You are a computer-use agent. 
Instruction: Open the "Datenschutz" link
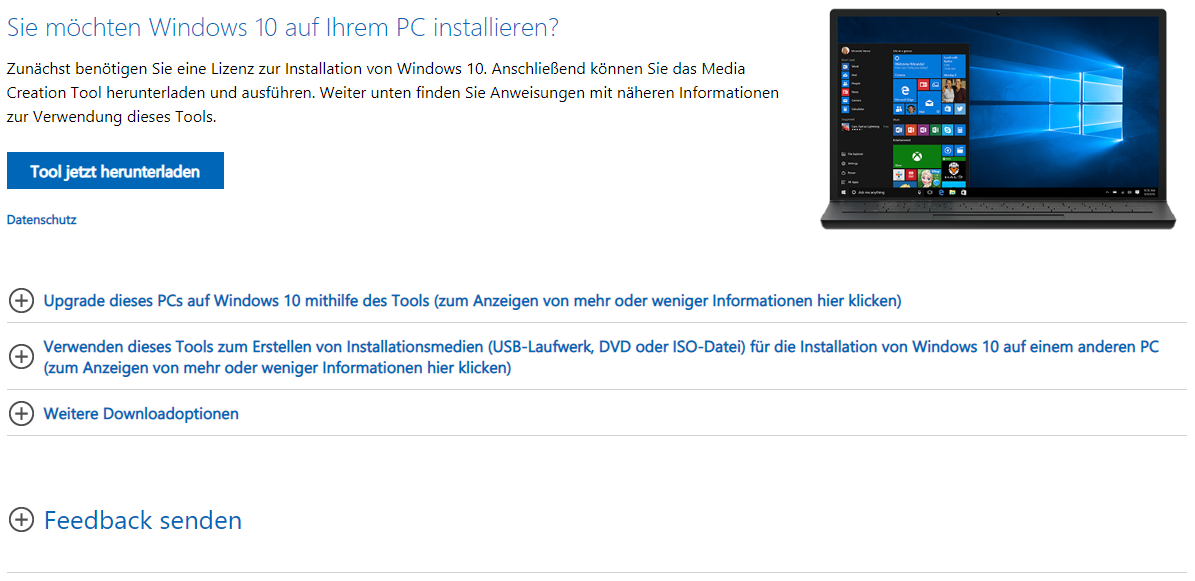pyautogui.click(x=41, y=219)
